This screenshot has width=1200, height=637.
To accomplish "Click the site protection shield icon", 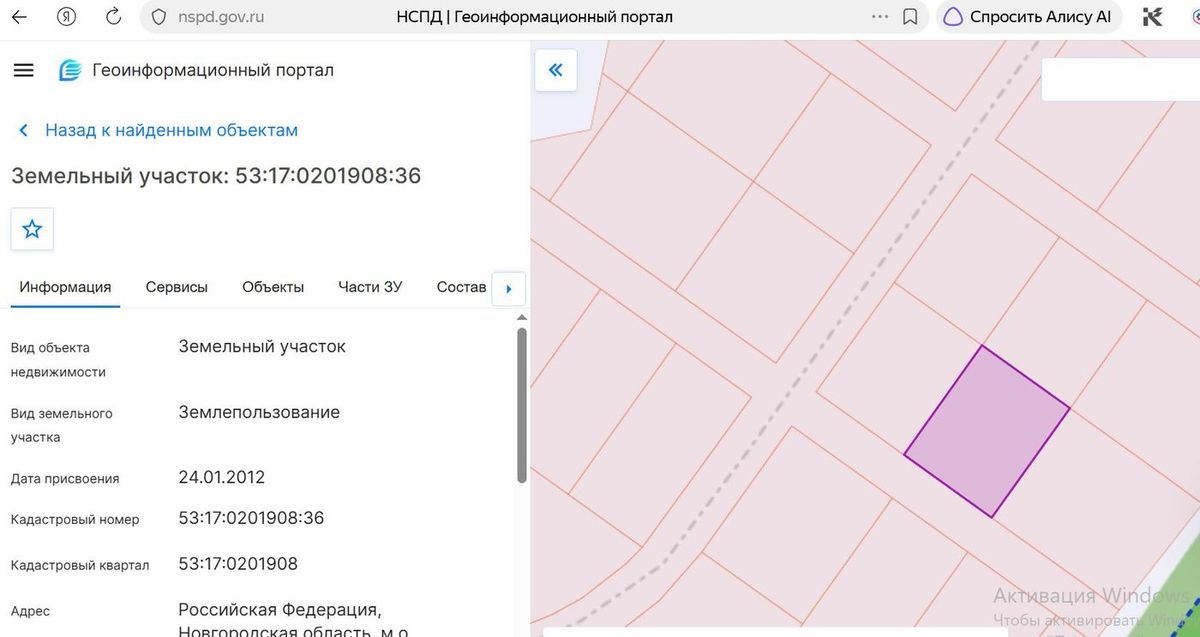I will (157, 17).
